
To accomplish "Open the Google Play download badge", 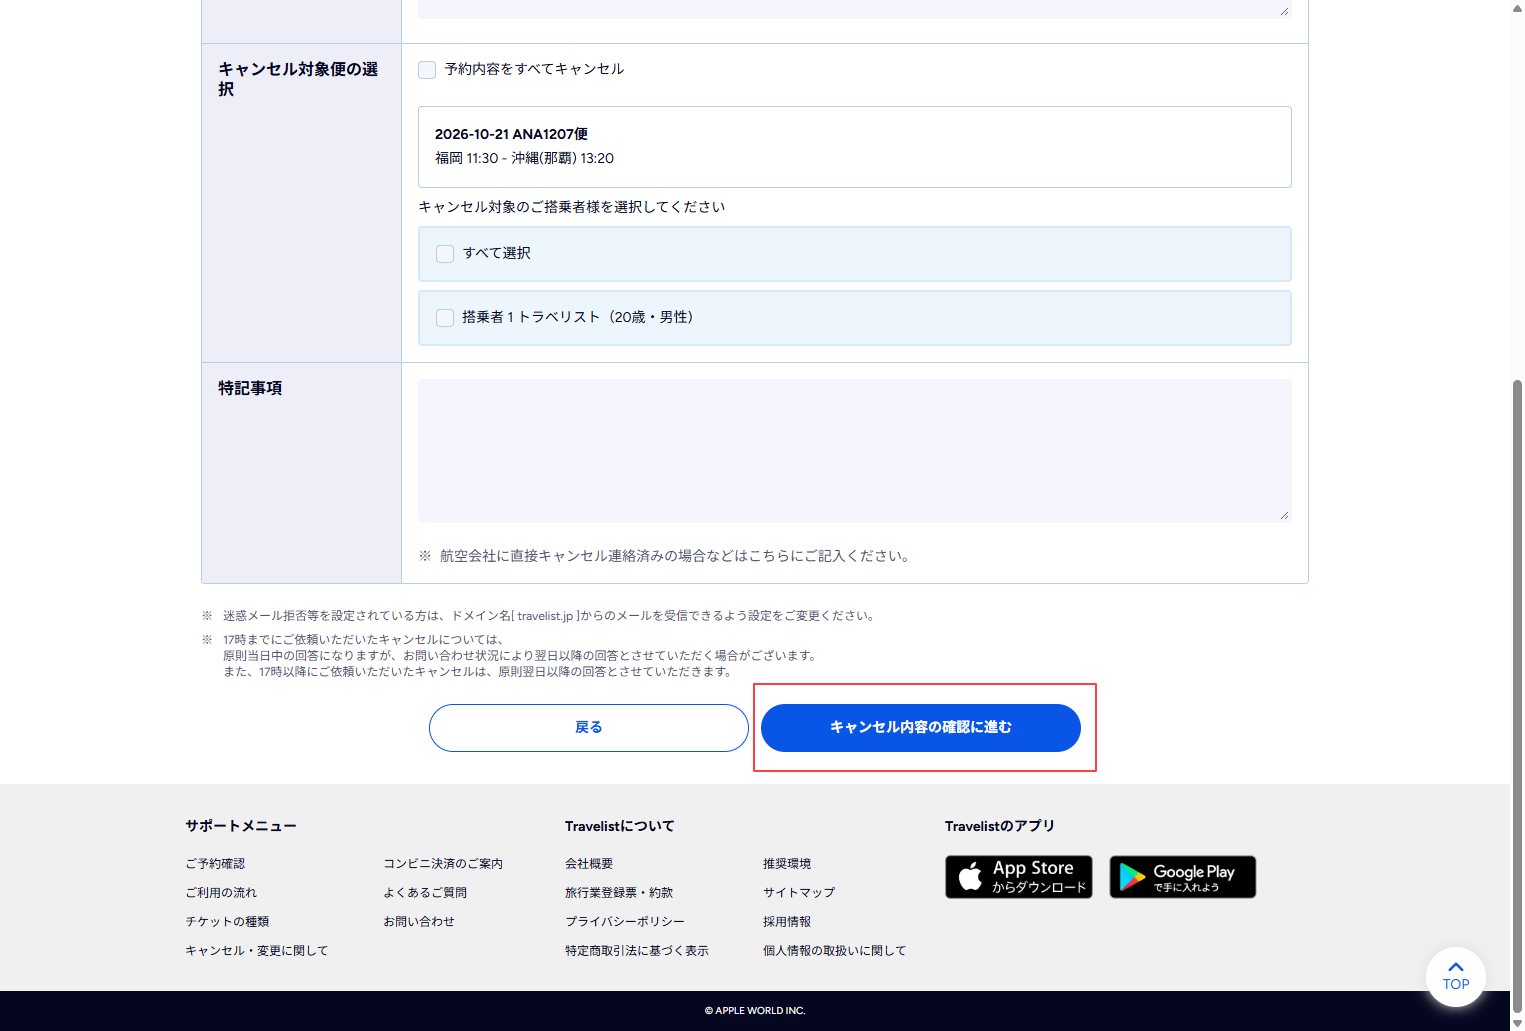I will pyautogui.click(x=1183, y=877).
